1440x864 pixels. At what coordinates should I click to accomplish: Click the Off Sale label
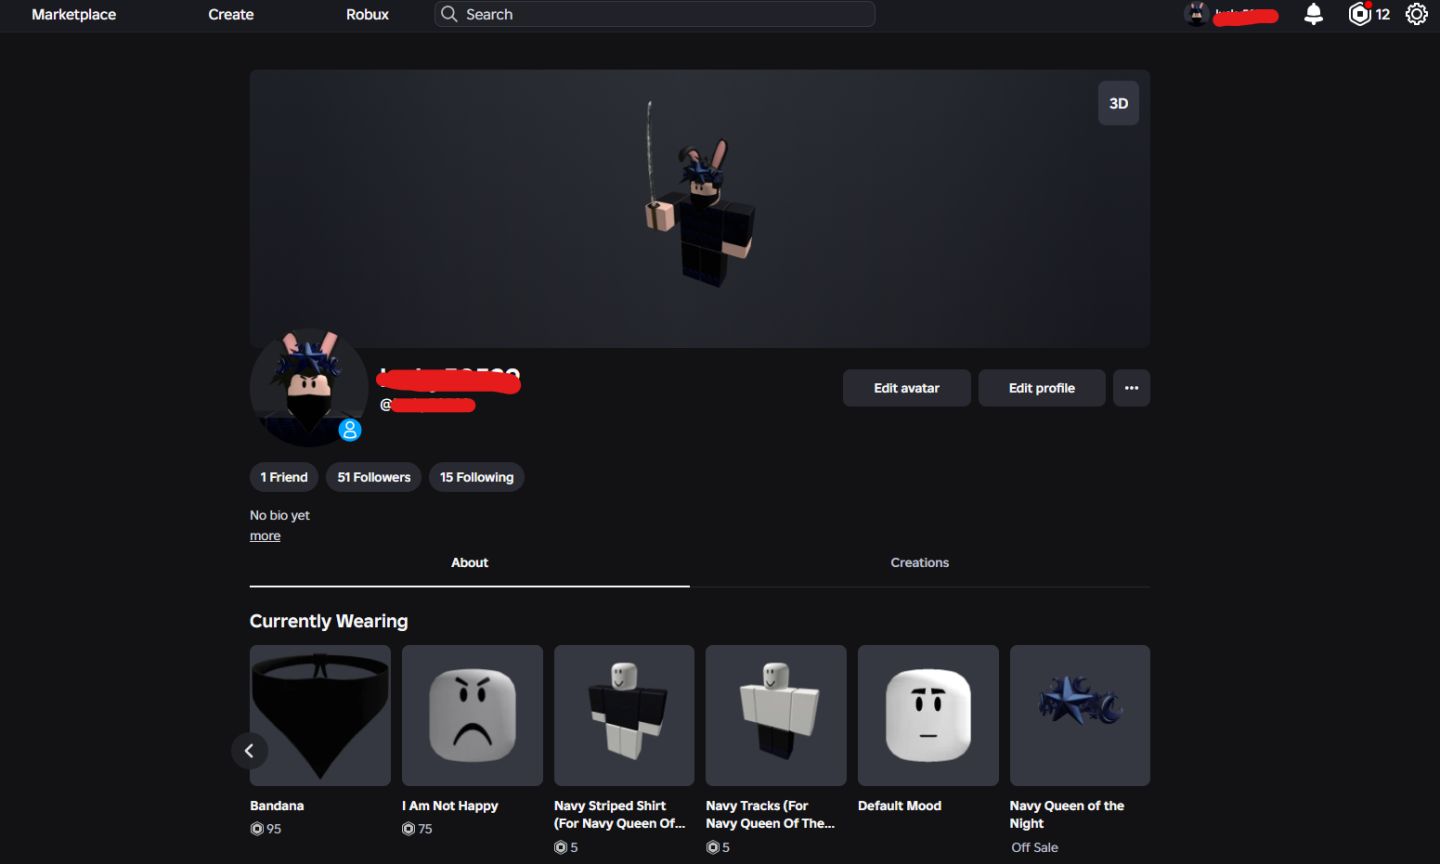tap(1035, 847)
